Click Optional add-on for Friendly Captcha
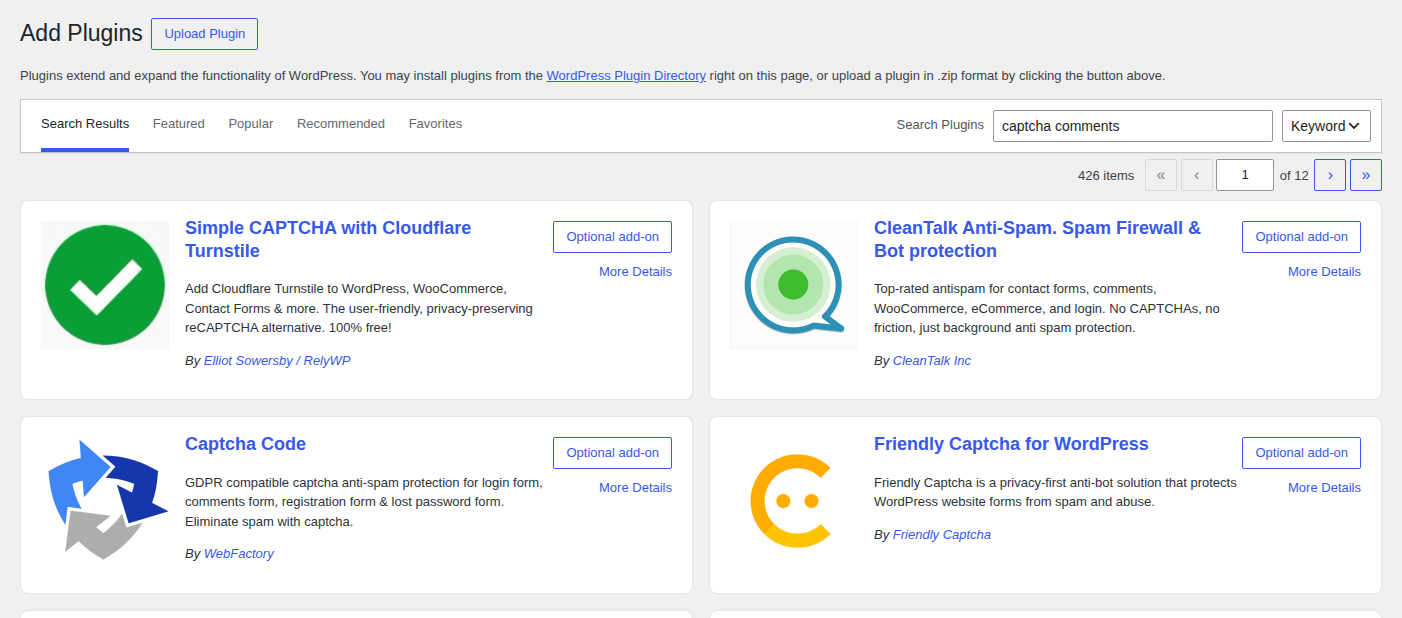 (x=1302, y=453)
